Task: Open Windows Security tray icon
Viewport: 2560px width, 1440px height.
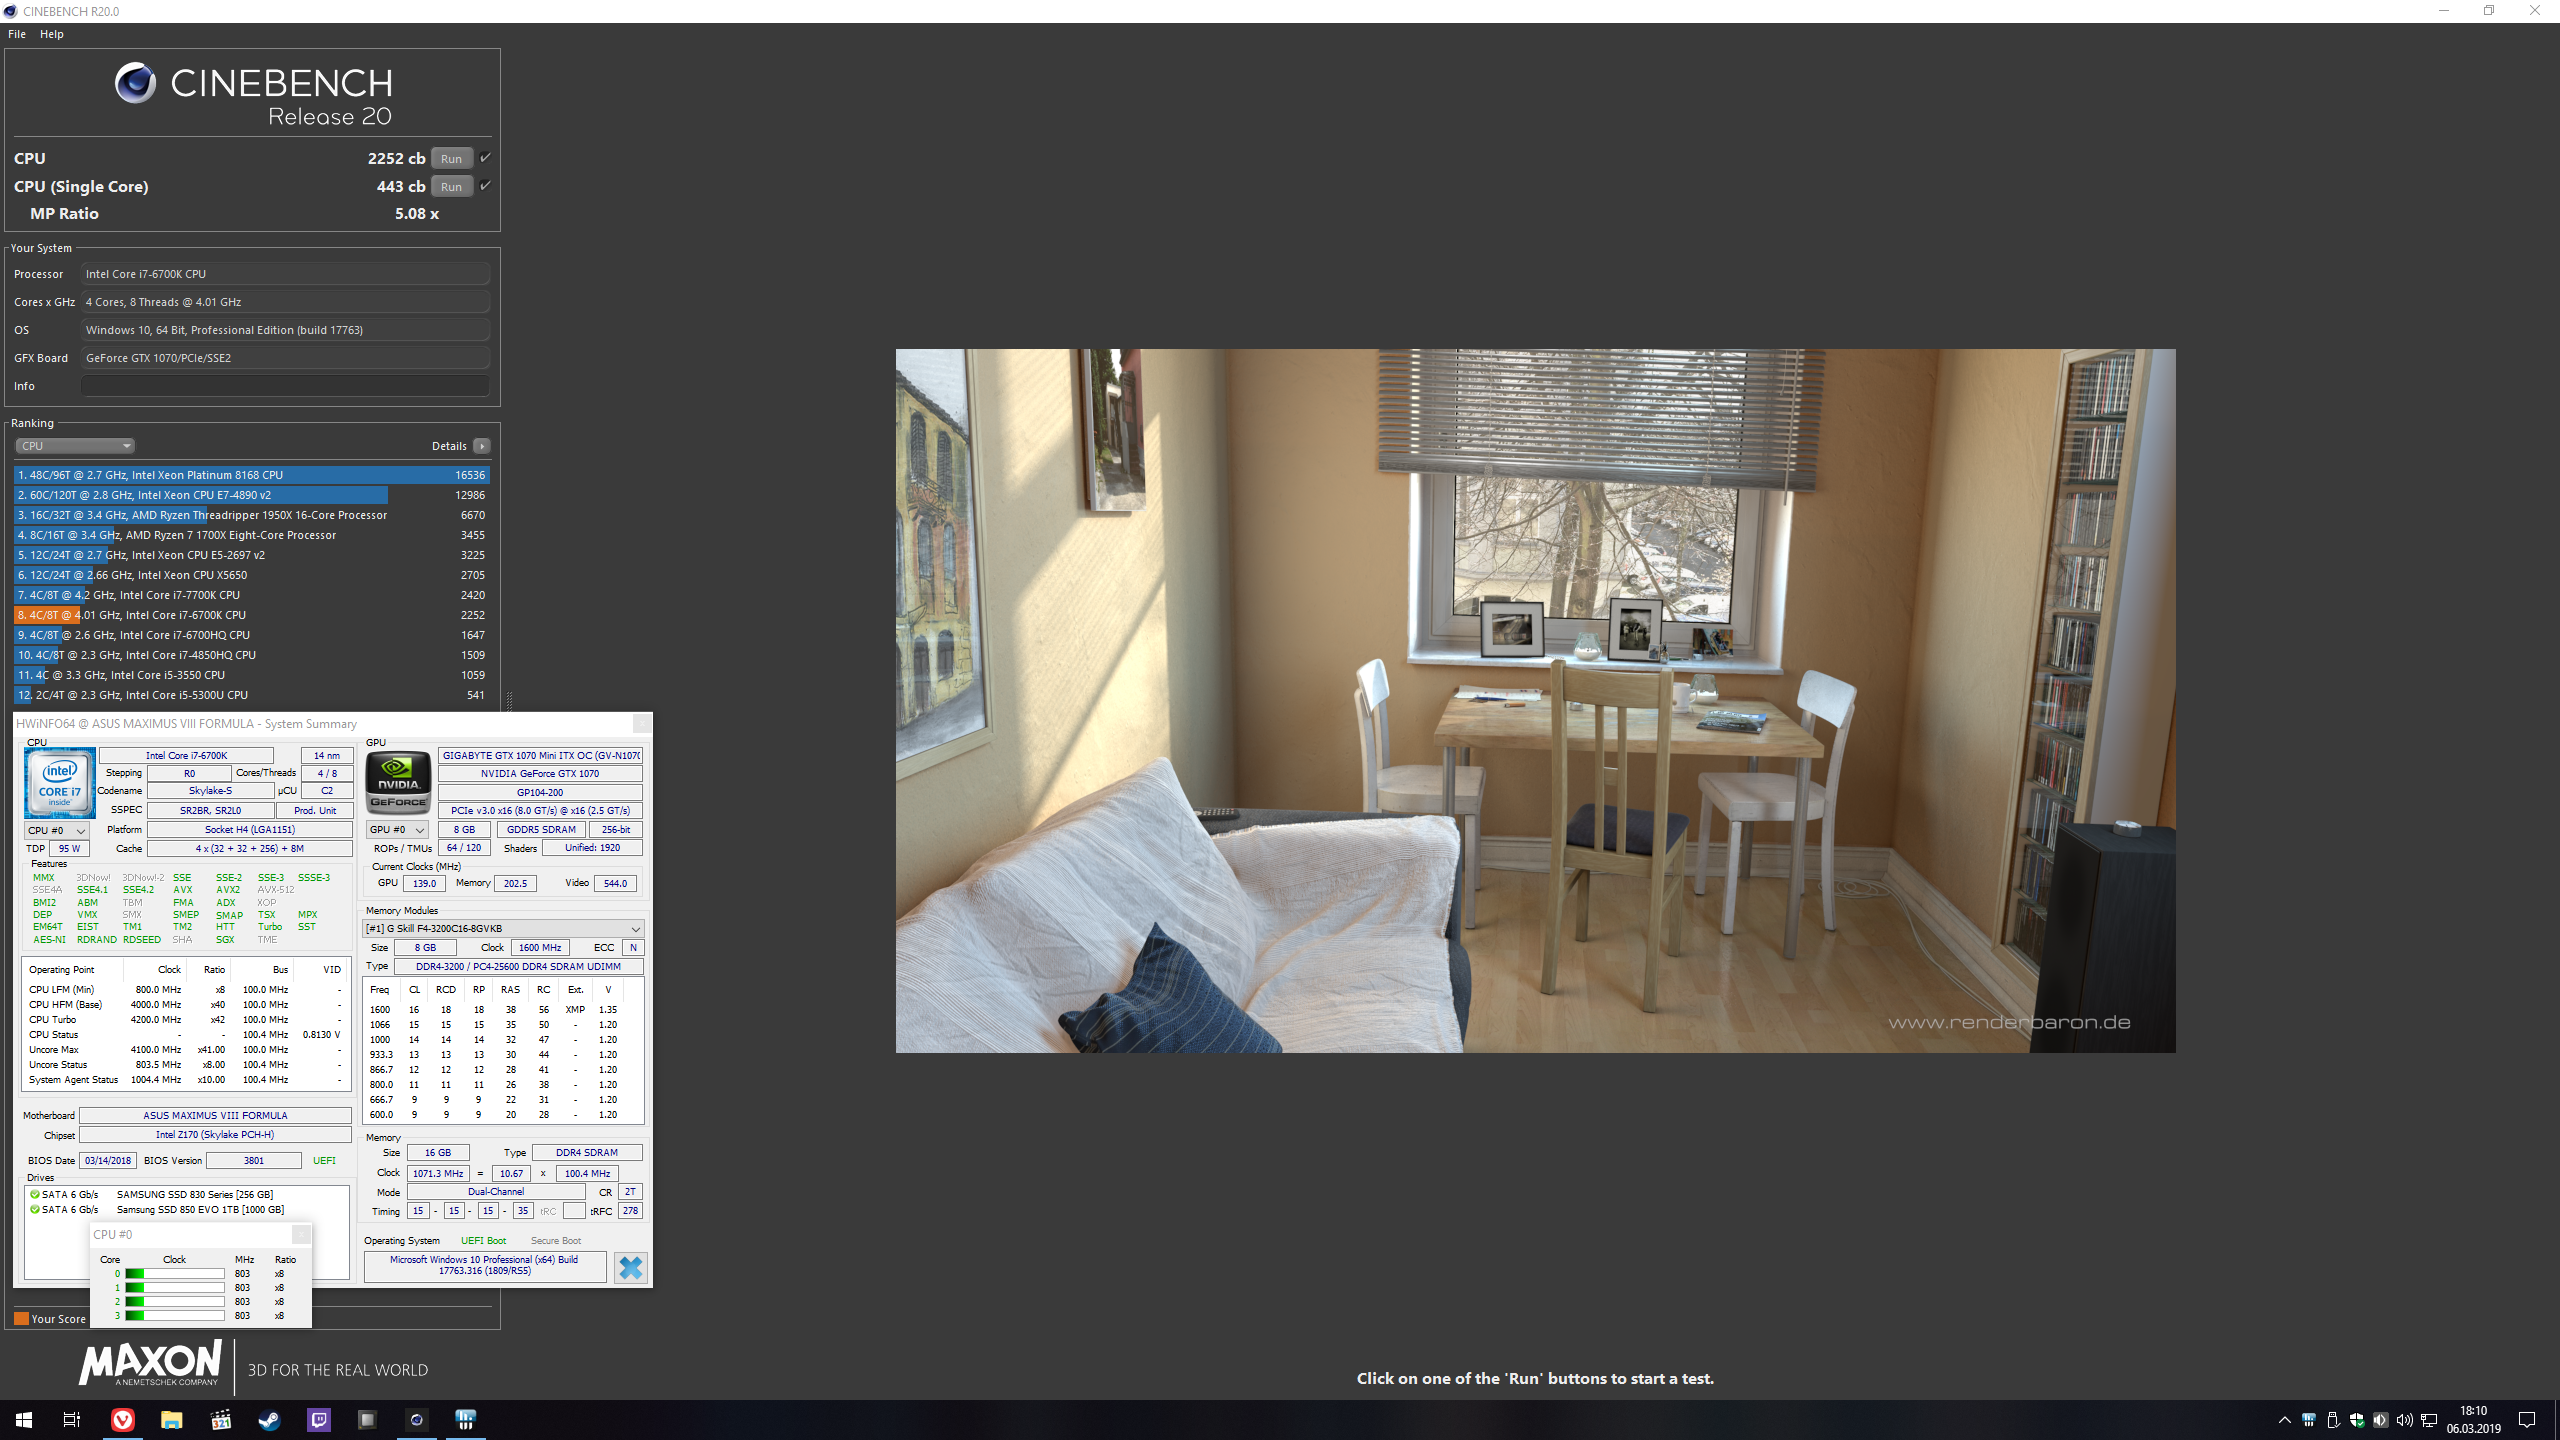Action: coord(2356,1421)
